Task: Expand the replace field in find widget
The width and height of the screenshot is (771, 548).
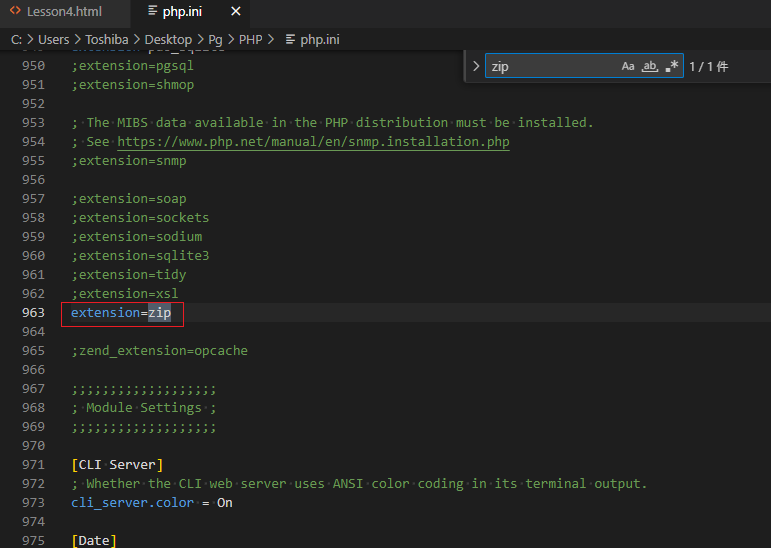Action: 475,66
